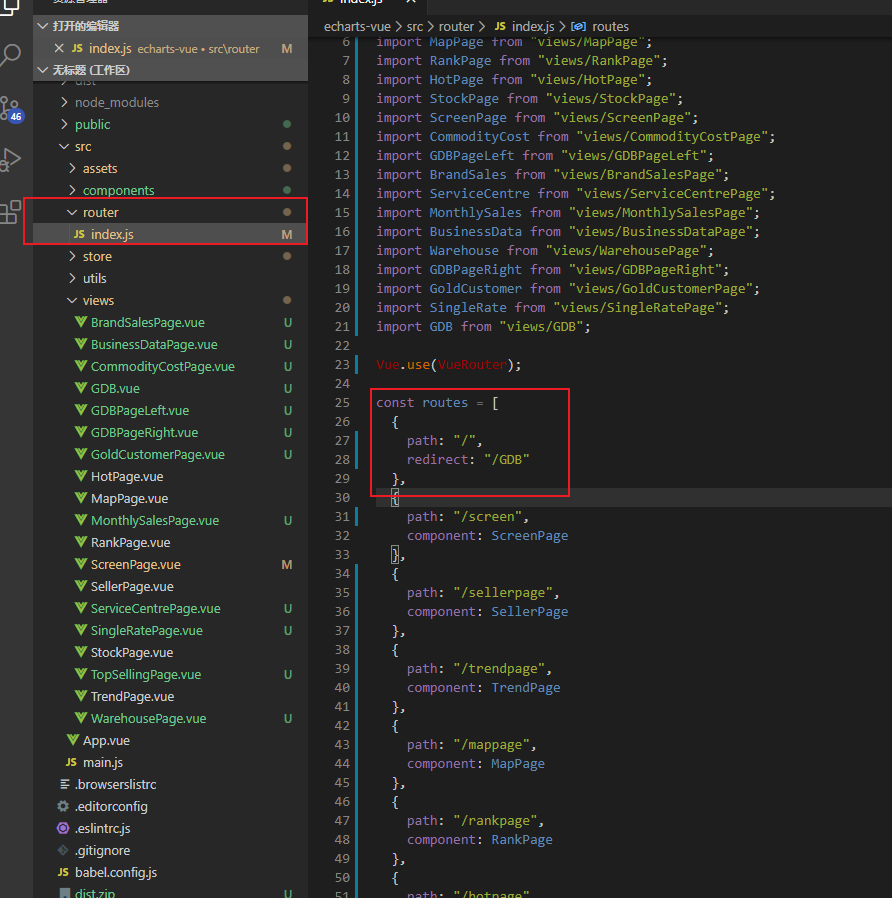Click RankPage component on line 48

pos(522,840)
